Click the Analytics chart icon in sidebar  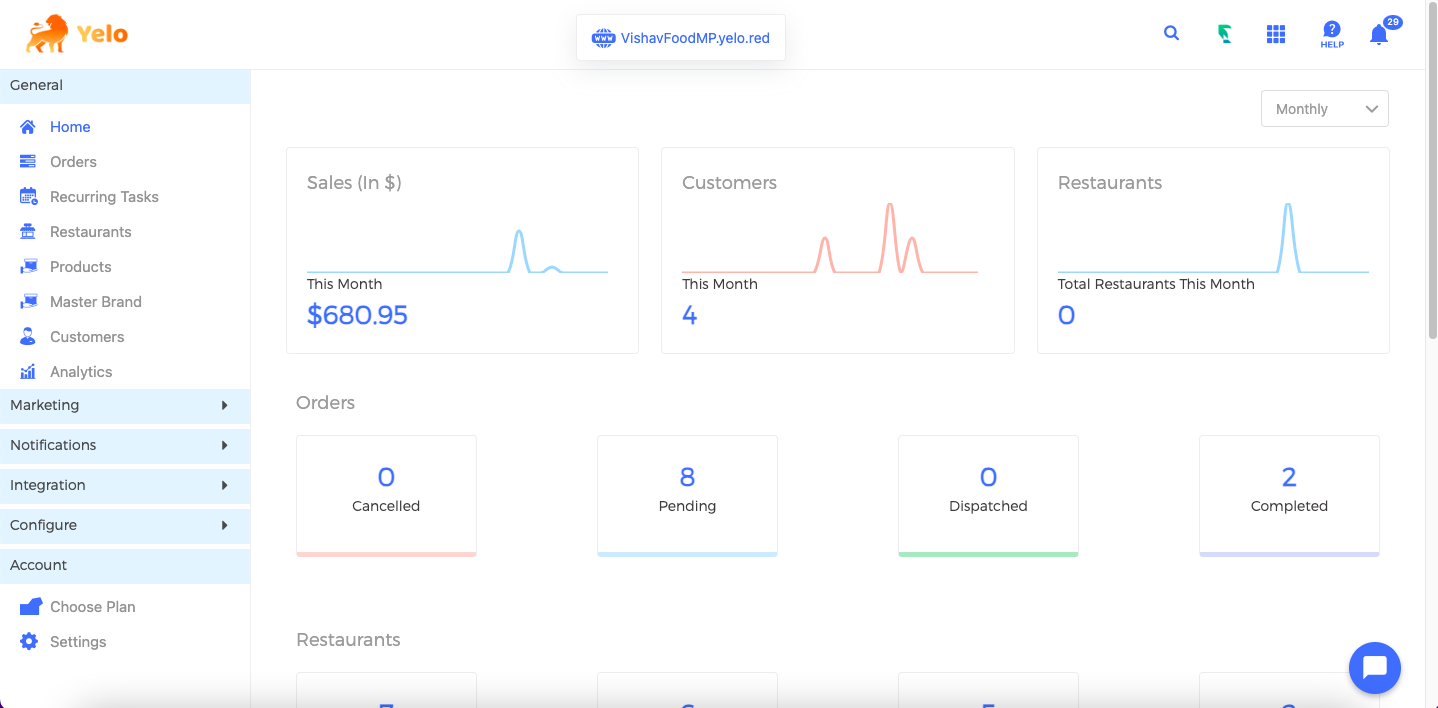29,372
